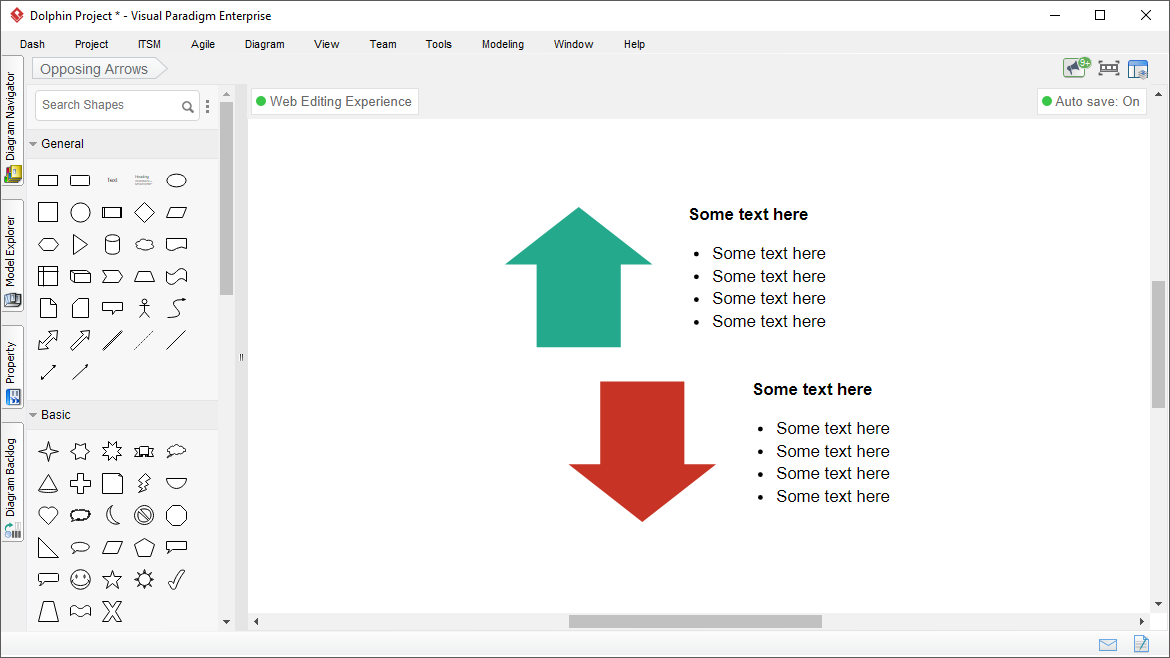Viewport: 1170px width, 658px height.
Task: Open the Model Explorer side tab
Action: point(12,256)
